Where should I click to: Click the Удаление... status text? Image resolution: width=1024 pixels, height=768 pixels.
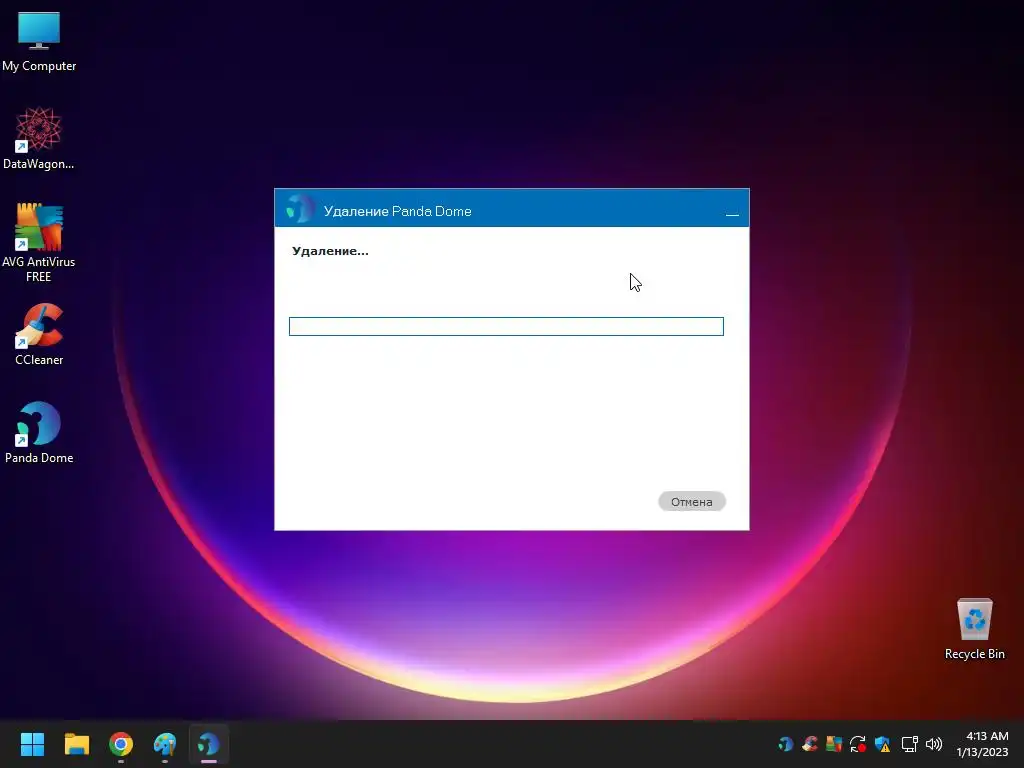click(330, 251)
